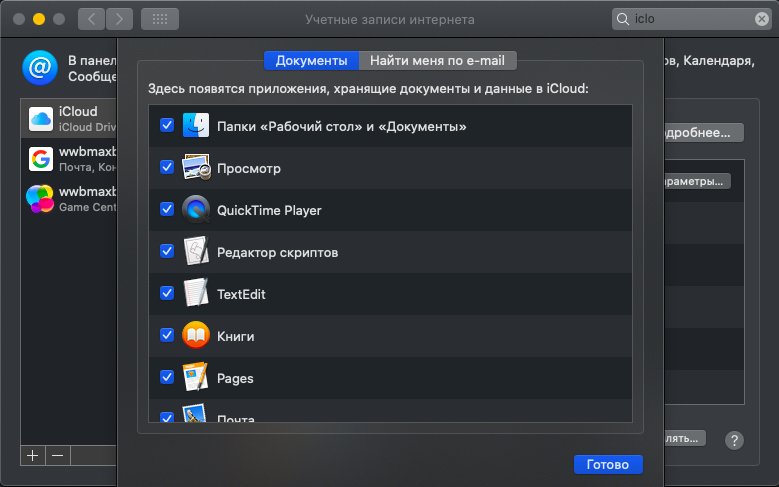
Task: Click the Finder icon for Desktop and Documents folders
Action: pyautogui.click(x=196, y=125)
